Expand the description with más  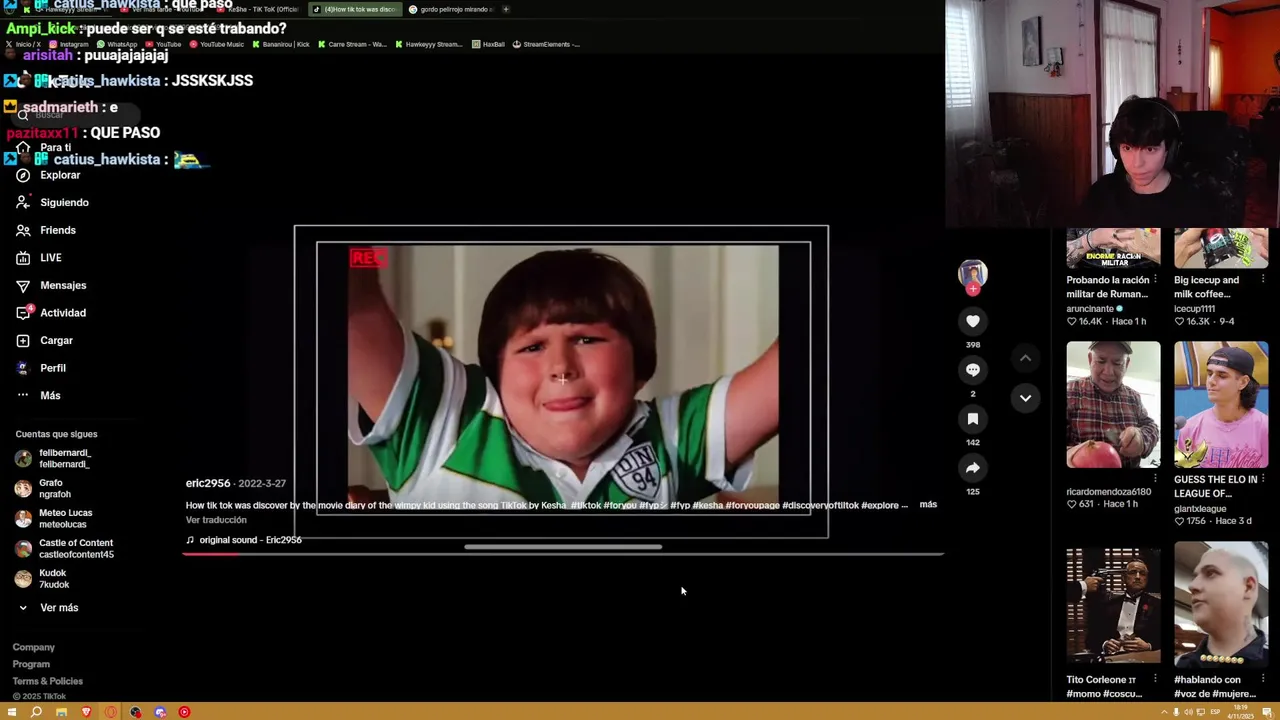pyautogui.click(x=928, y=505)
